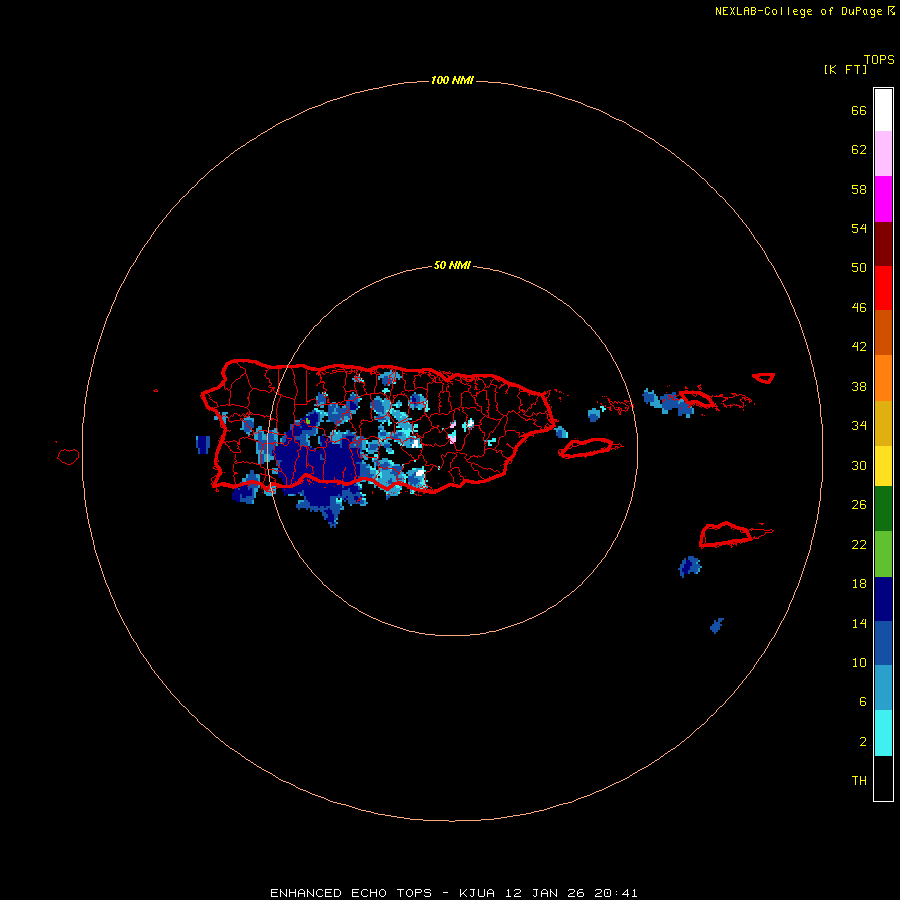Viewport: 900px width, 900px height.
Task: Click the legend value '50'
Action: click(859, 268)
